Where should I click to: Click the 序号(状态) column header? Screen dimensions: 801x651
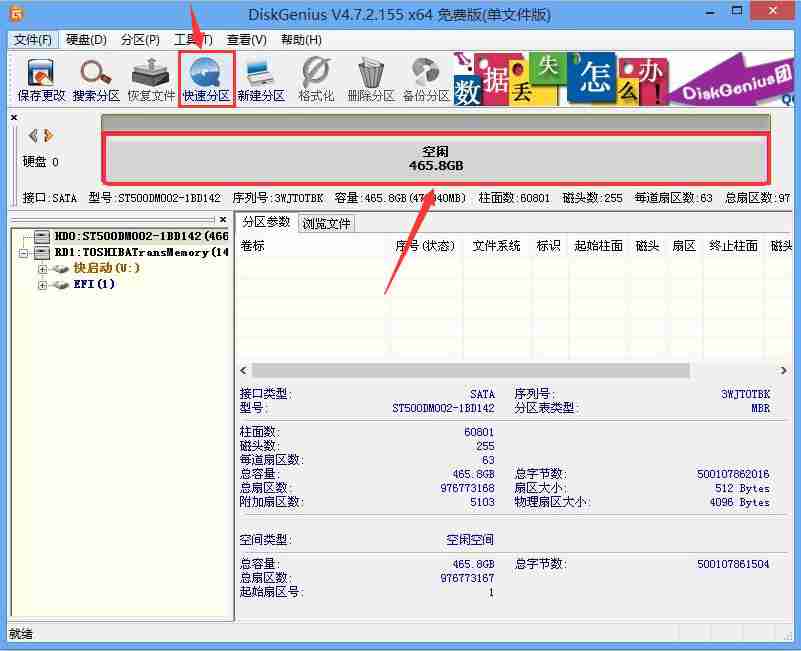point(425,246)
